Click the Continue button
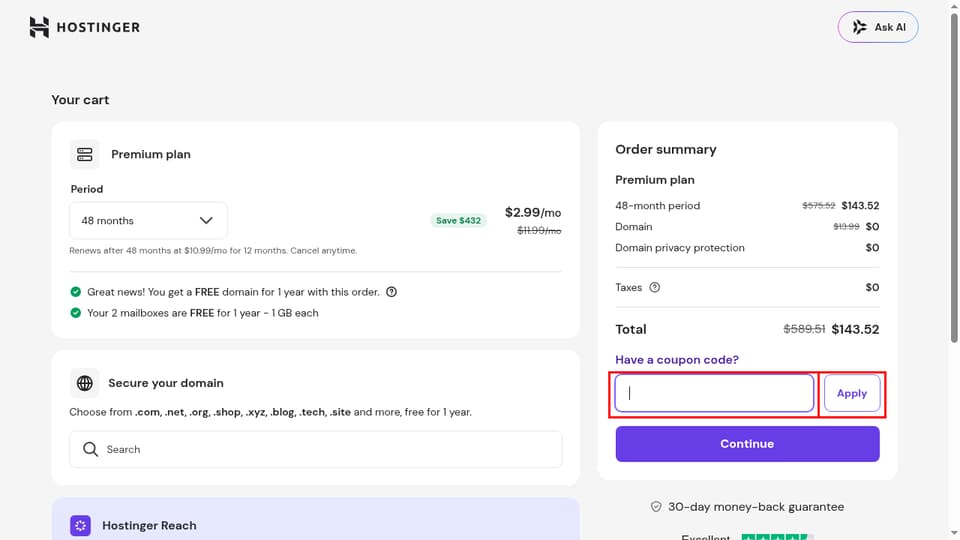The height and width of the screenshot is (540, 960). pyautogui.click(x=747, y=444)
